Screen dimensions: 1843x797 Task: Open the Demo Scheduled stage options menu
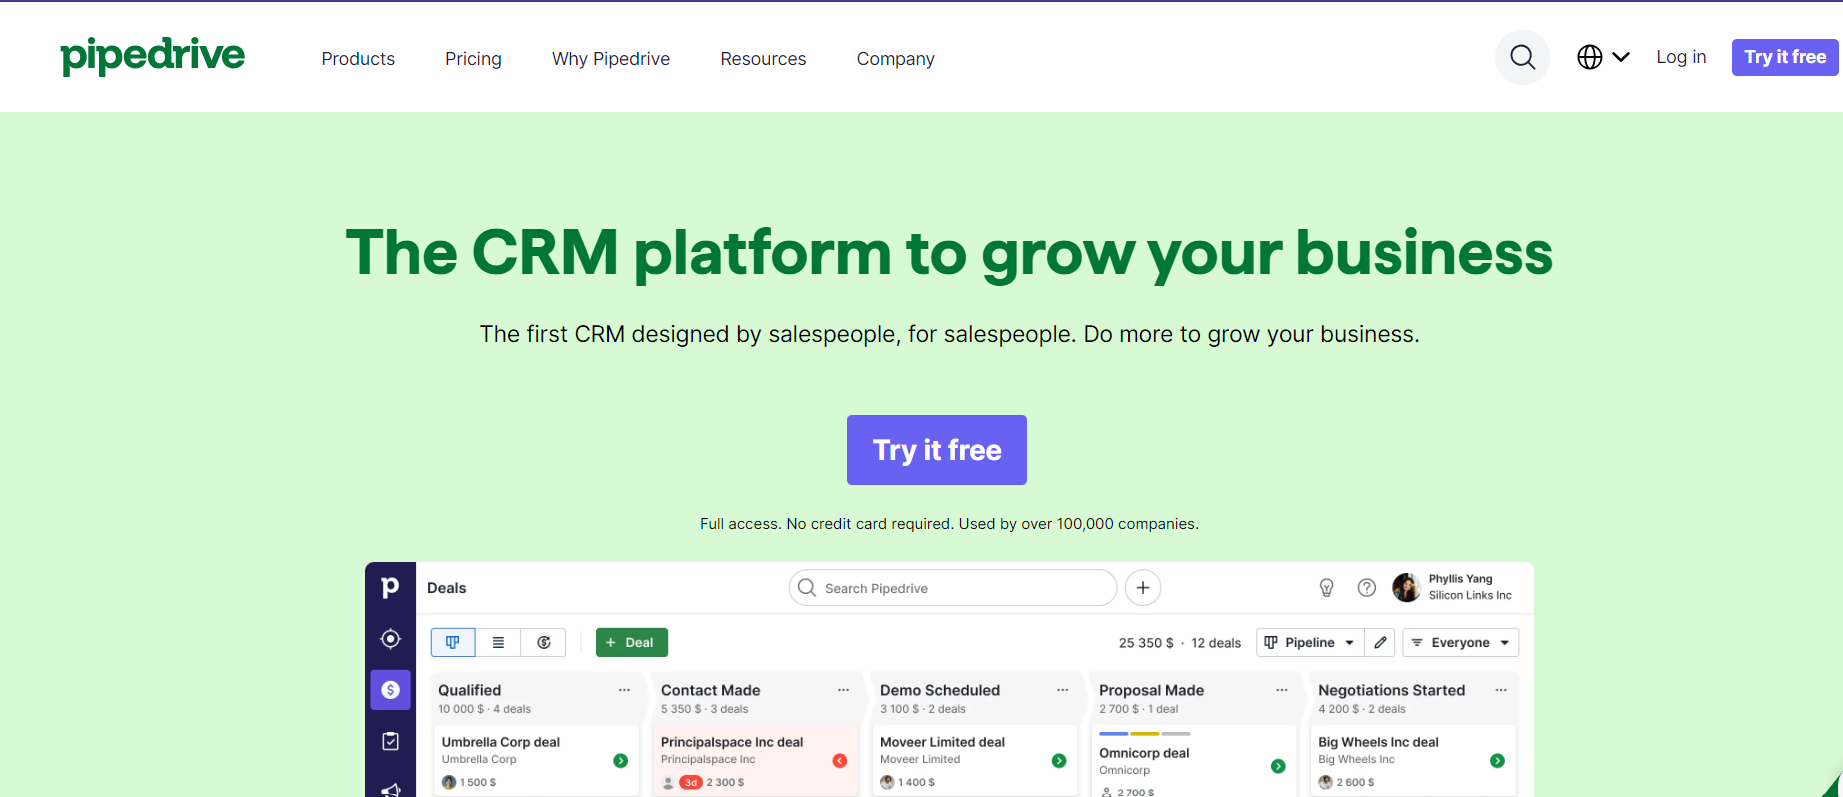tap(1062, 690)
